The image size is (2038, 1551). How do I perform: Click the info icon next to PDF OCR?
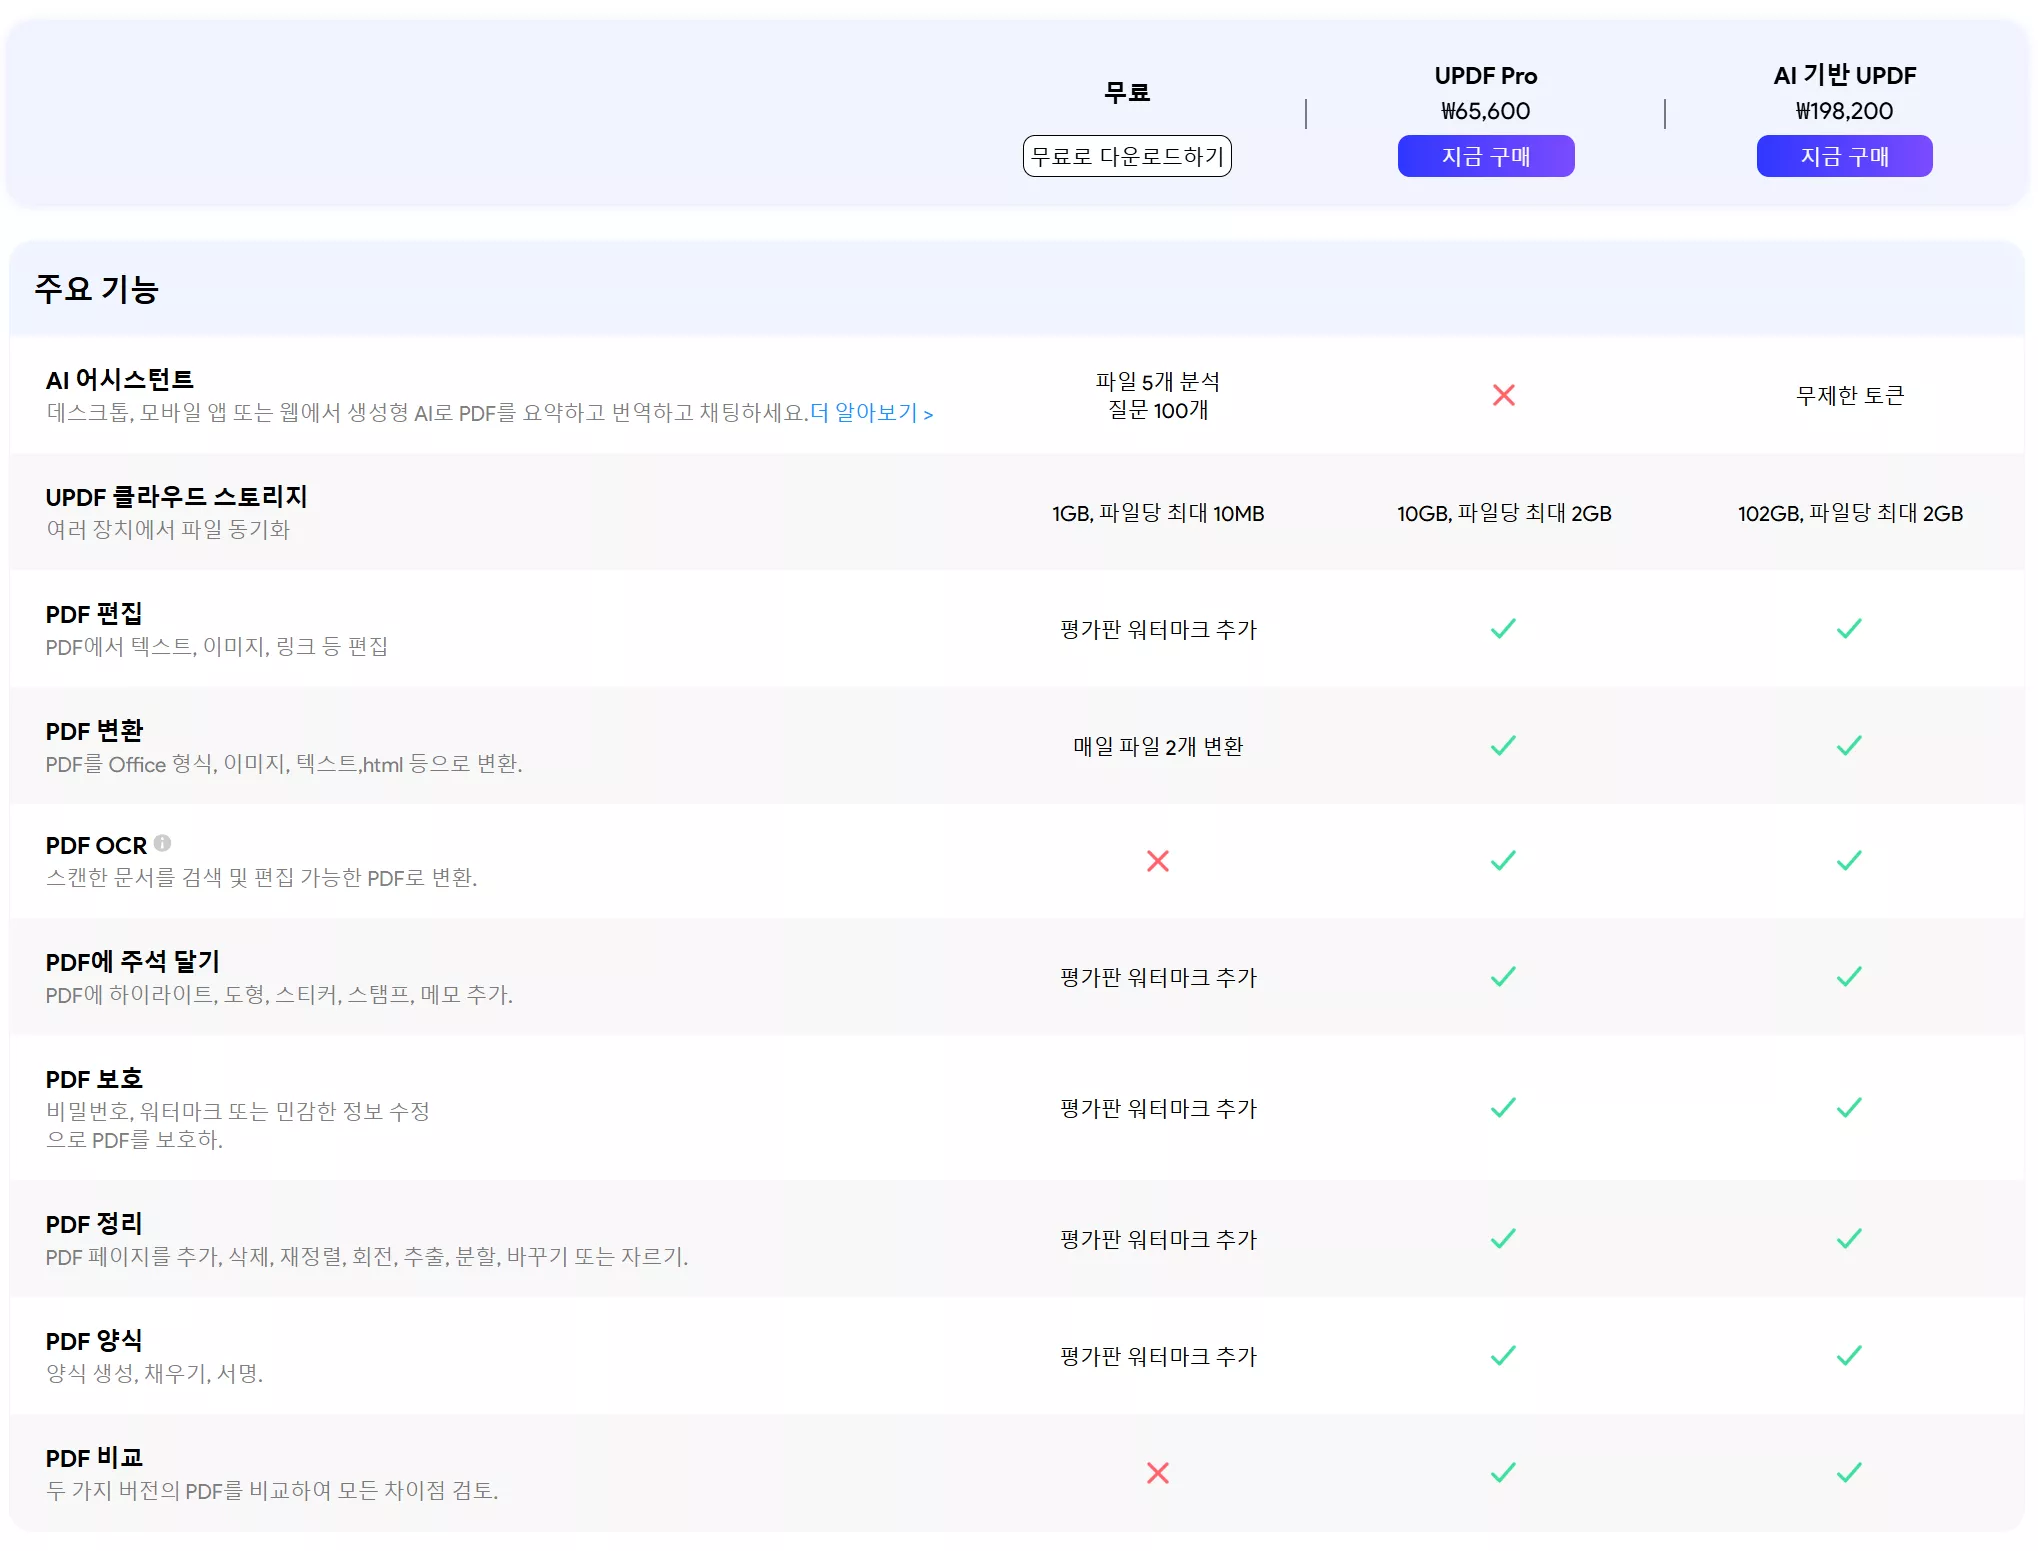[162, 843]
